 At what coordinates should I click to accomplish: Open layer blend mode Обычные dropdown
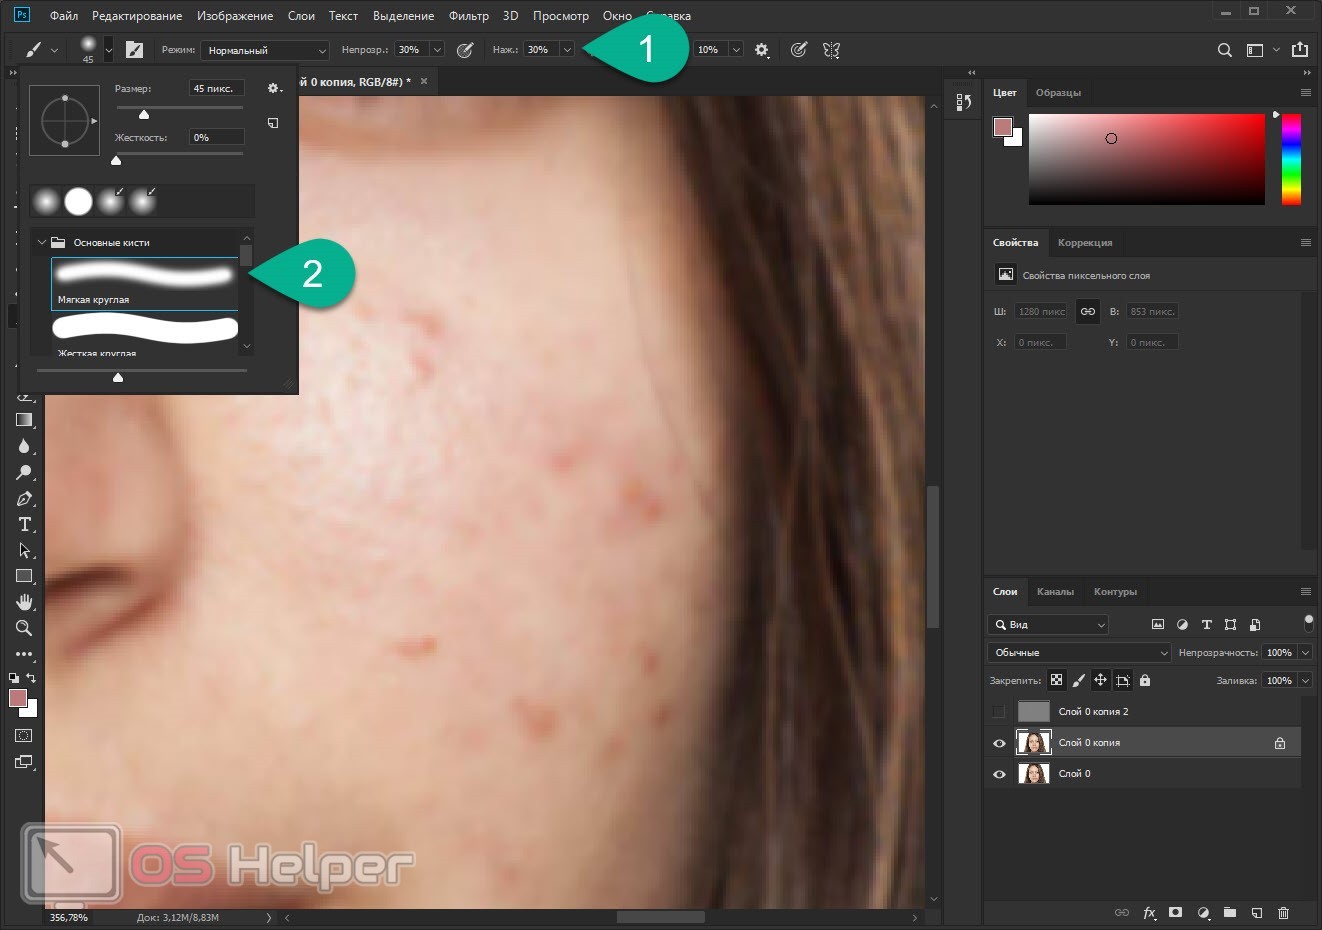tap(1079, 652)
